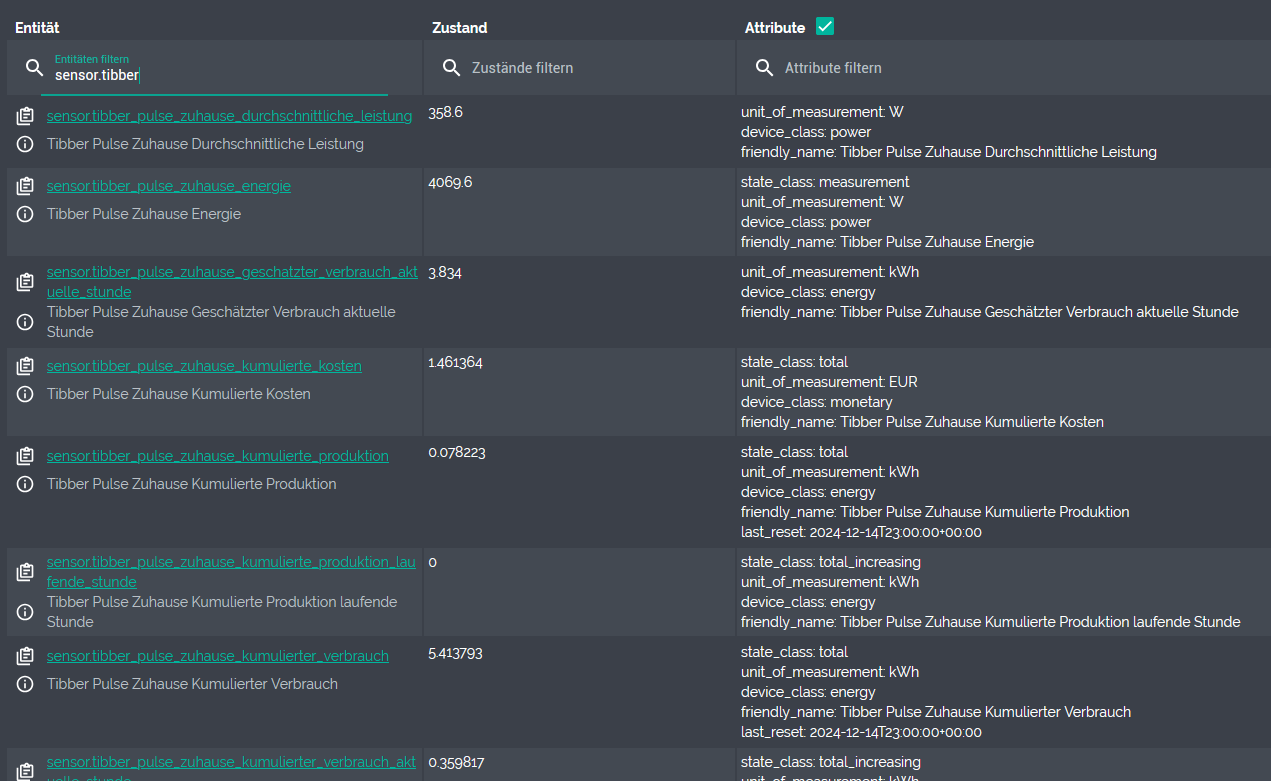Click the Entität column header

click(37, 28)
